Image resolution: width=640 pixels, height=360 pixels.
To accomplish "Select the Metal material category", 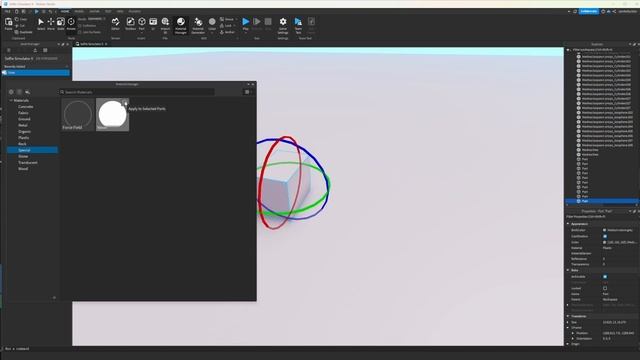I will point(23,125).
